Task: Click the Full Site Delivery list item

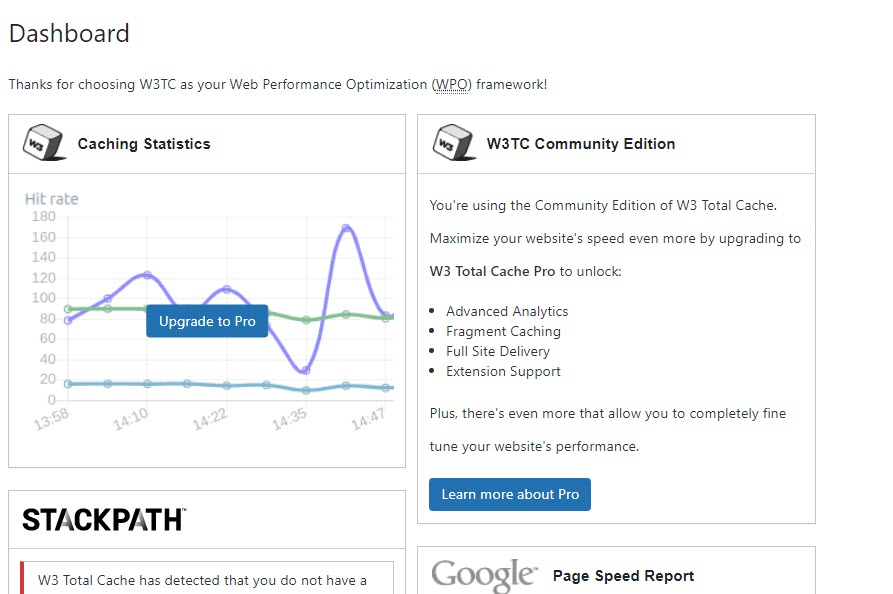Action: 498,351
